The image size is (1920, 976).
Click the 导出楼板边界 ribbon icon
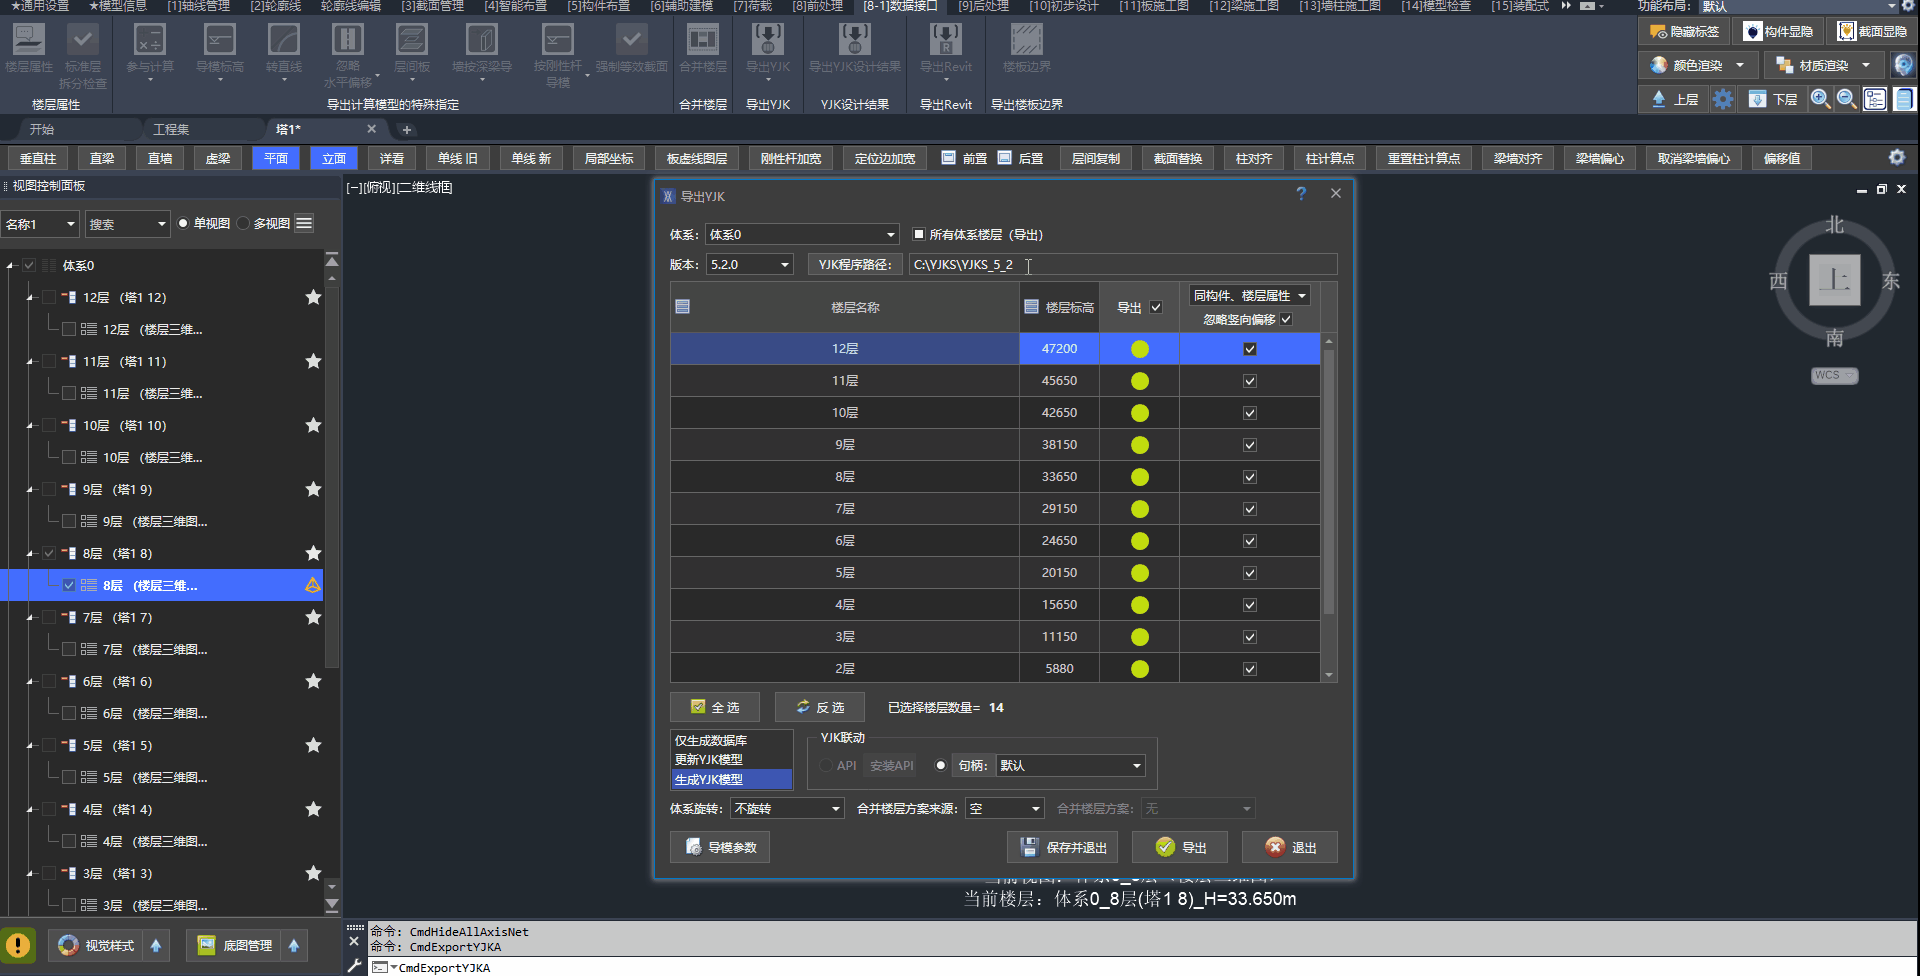click(x=1026, y=42)
